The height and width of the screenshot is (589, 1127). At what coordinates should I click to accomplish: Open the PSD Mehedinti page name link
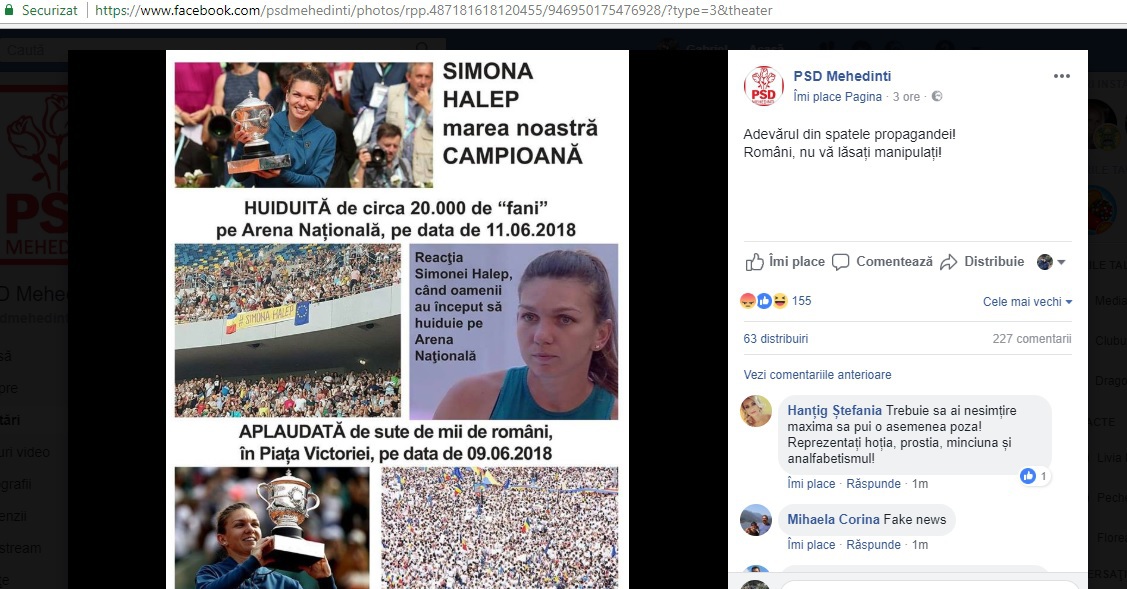[x=842, y=76]
